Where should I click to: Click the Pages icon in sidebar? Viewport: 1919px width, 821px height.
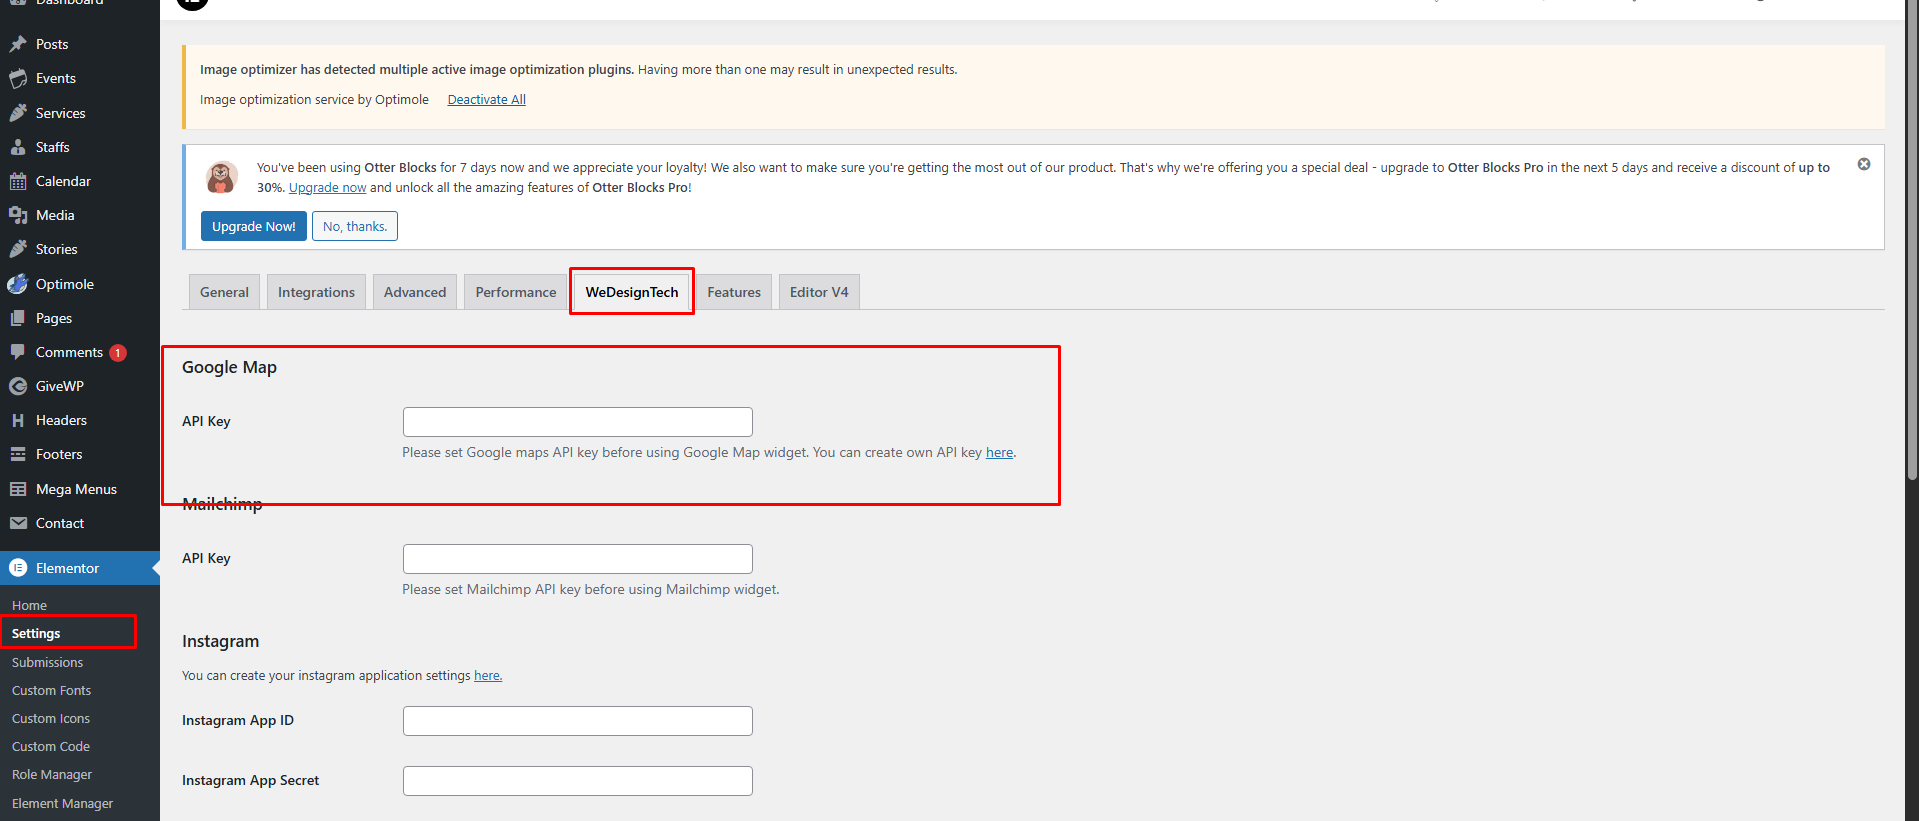(18, 318)
